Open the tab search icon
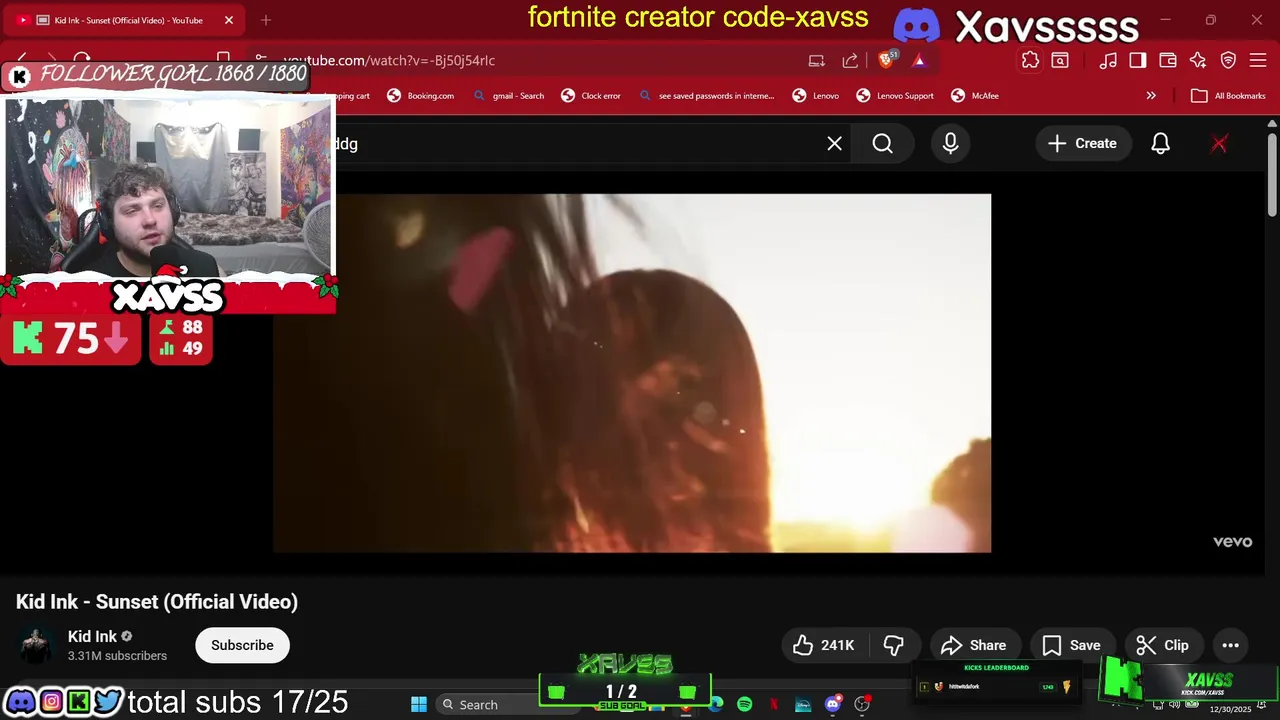This screenshot has height=720, width=1280. pyautogui.click(x=1060, y=60)
